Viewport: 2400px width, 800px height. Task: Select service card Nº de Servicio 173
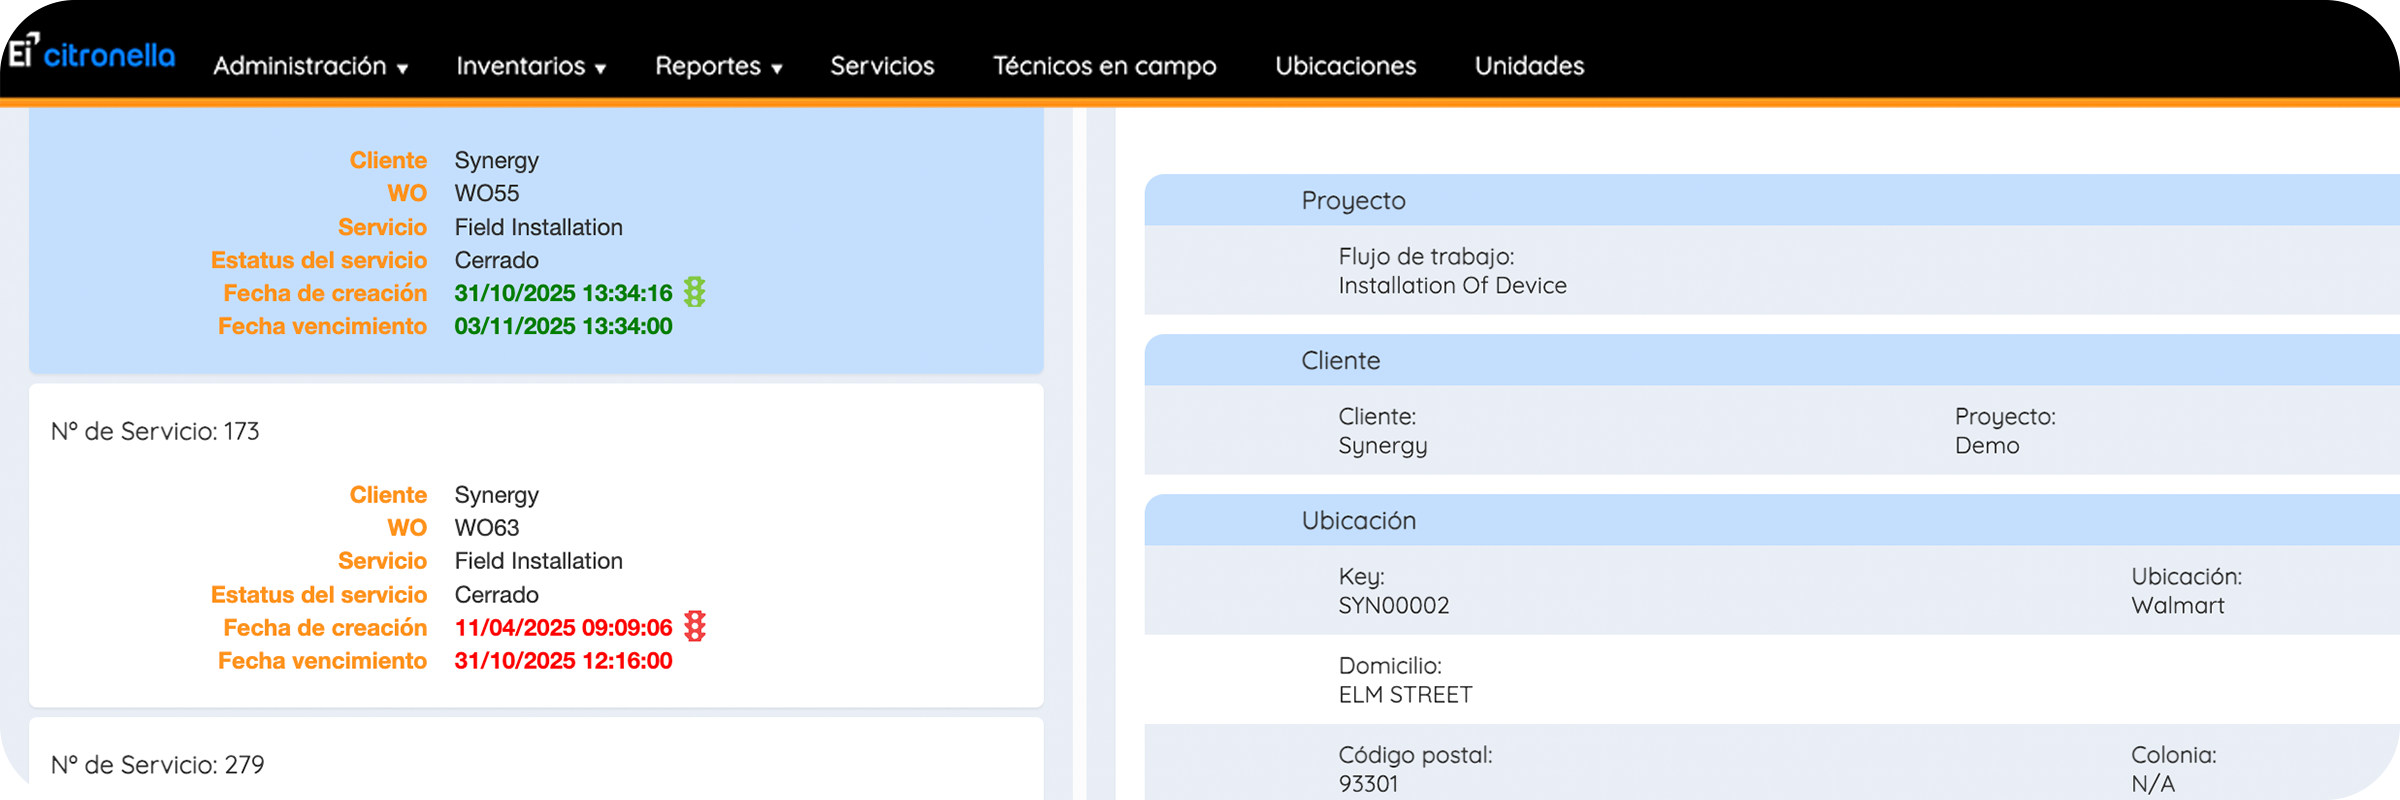point(536,545)
